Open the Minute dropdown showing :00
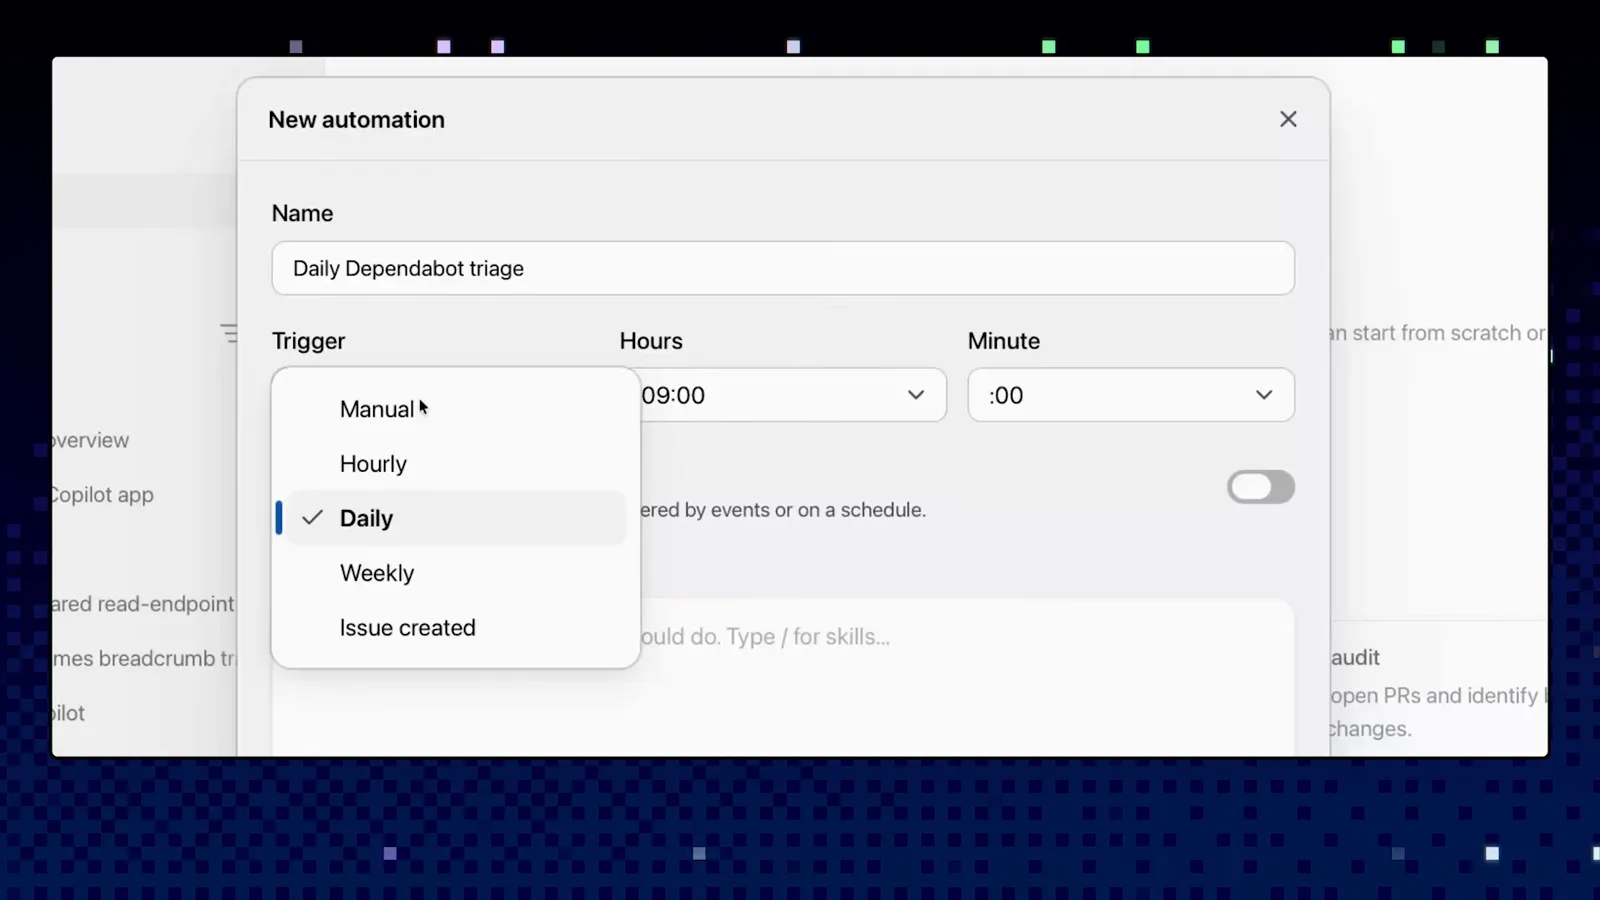The width and height of the screenshot is (1600, 900). (x=1131, y=395)
